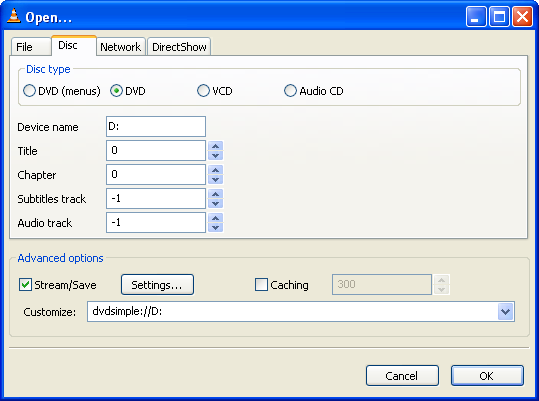Uncheck the Stream/Save checkbox

[x=25, y=285]
